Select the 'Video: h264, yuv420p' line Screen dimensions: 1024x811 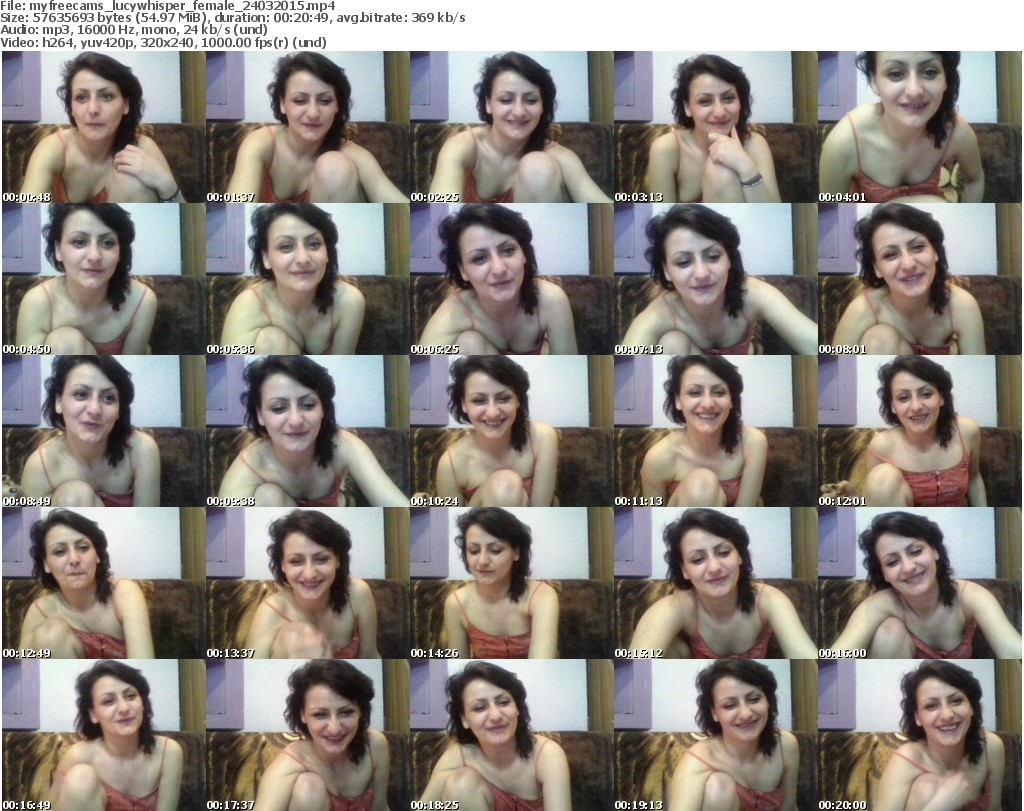tap(163, 42)
